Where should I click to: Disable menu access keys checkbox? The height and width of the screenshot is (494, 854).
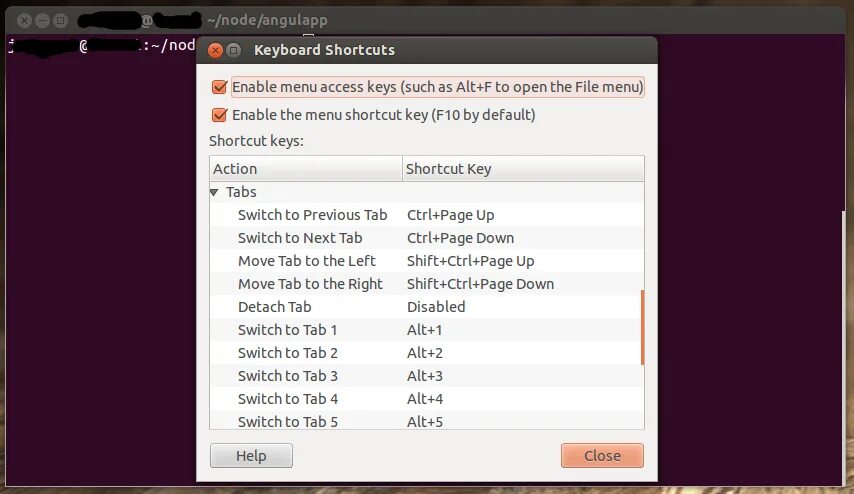pos(219,87)
